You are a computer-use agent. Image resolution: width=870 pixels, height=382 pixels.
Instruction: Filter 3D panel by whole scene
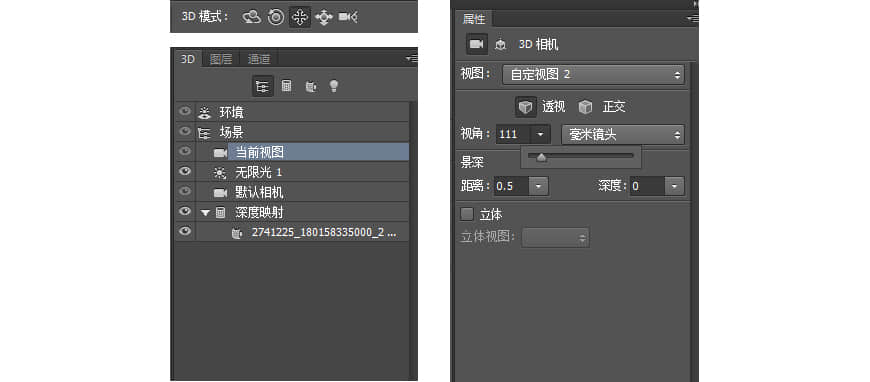[262, 86]
